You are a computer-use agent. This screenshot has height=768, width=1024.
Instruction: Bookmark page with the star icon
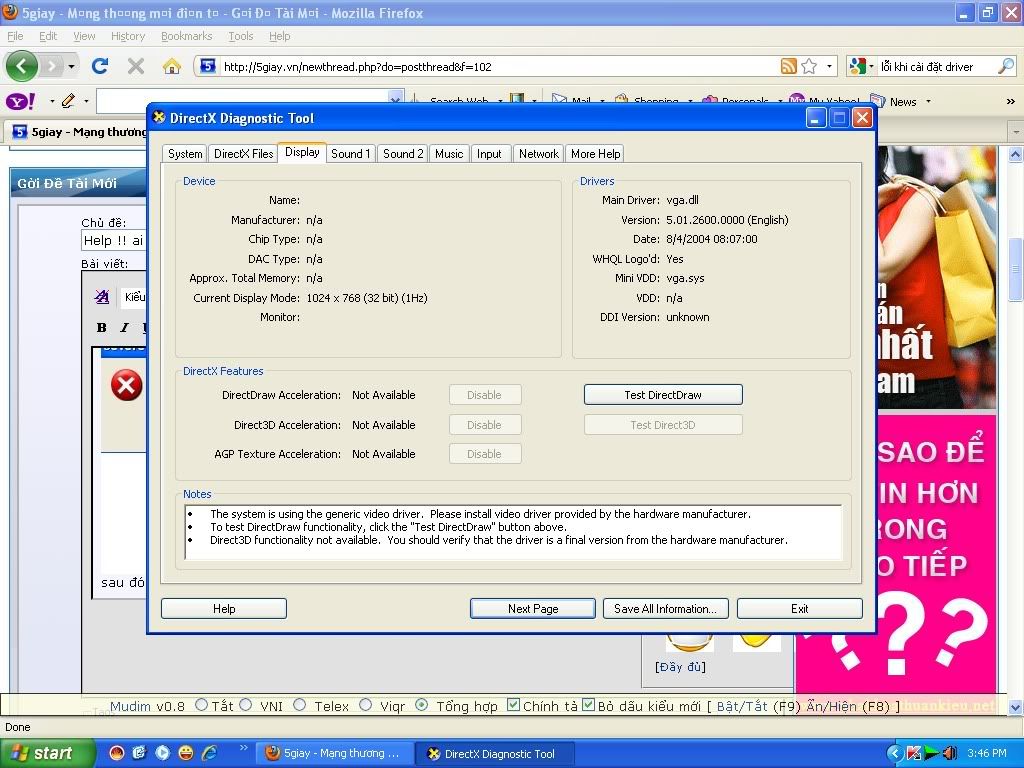[809, 66]
